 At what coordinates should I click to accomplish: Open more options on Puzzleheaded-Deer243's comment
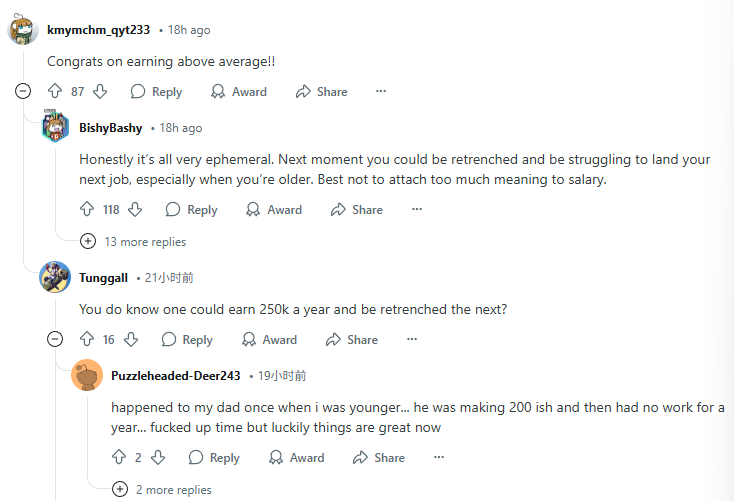(439, 457)
